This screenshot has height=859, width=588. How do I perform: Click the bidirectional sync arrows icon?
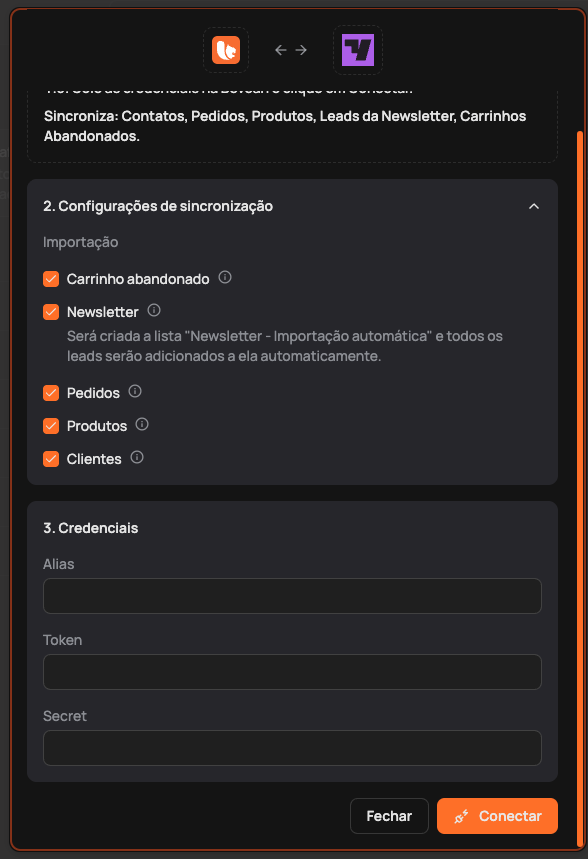click(291, 50)
